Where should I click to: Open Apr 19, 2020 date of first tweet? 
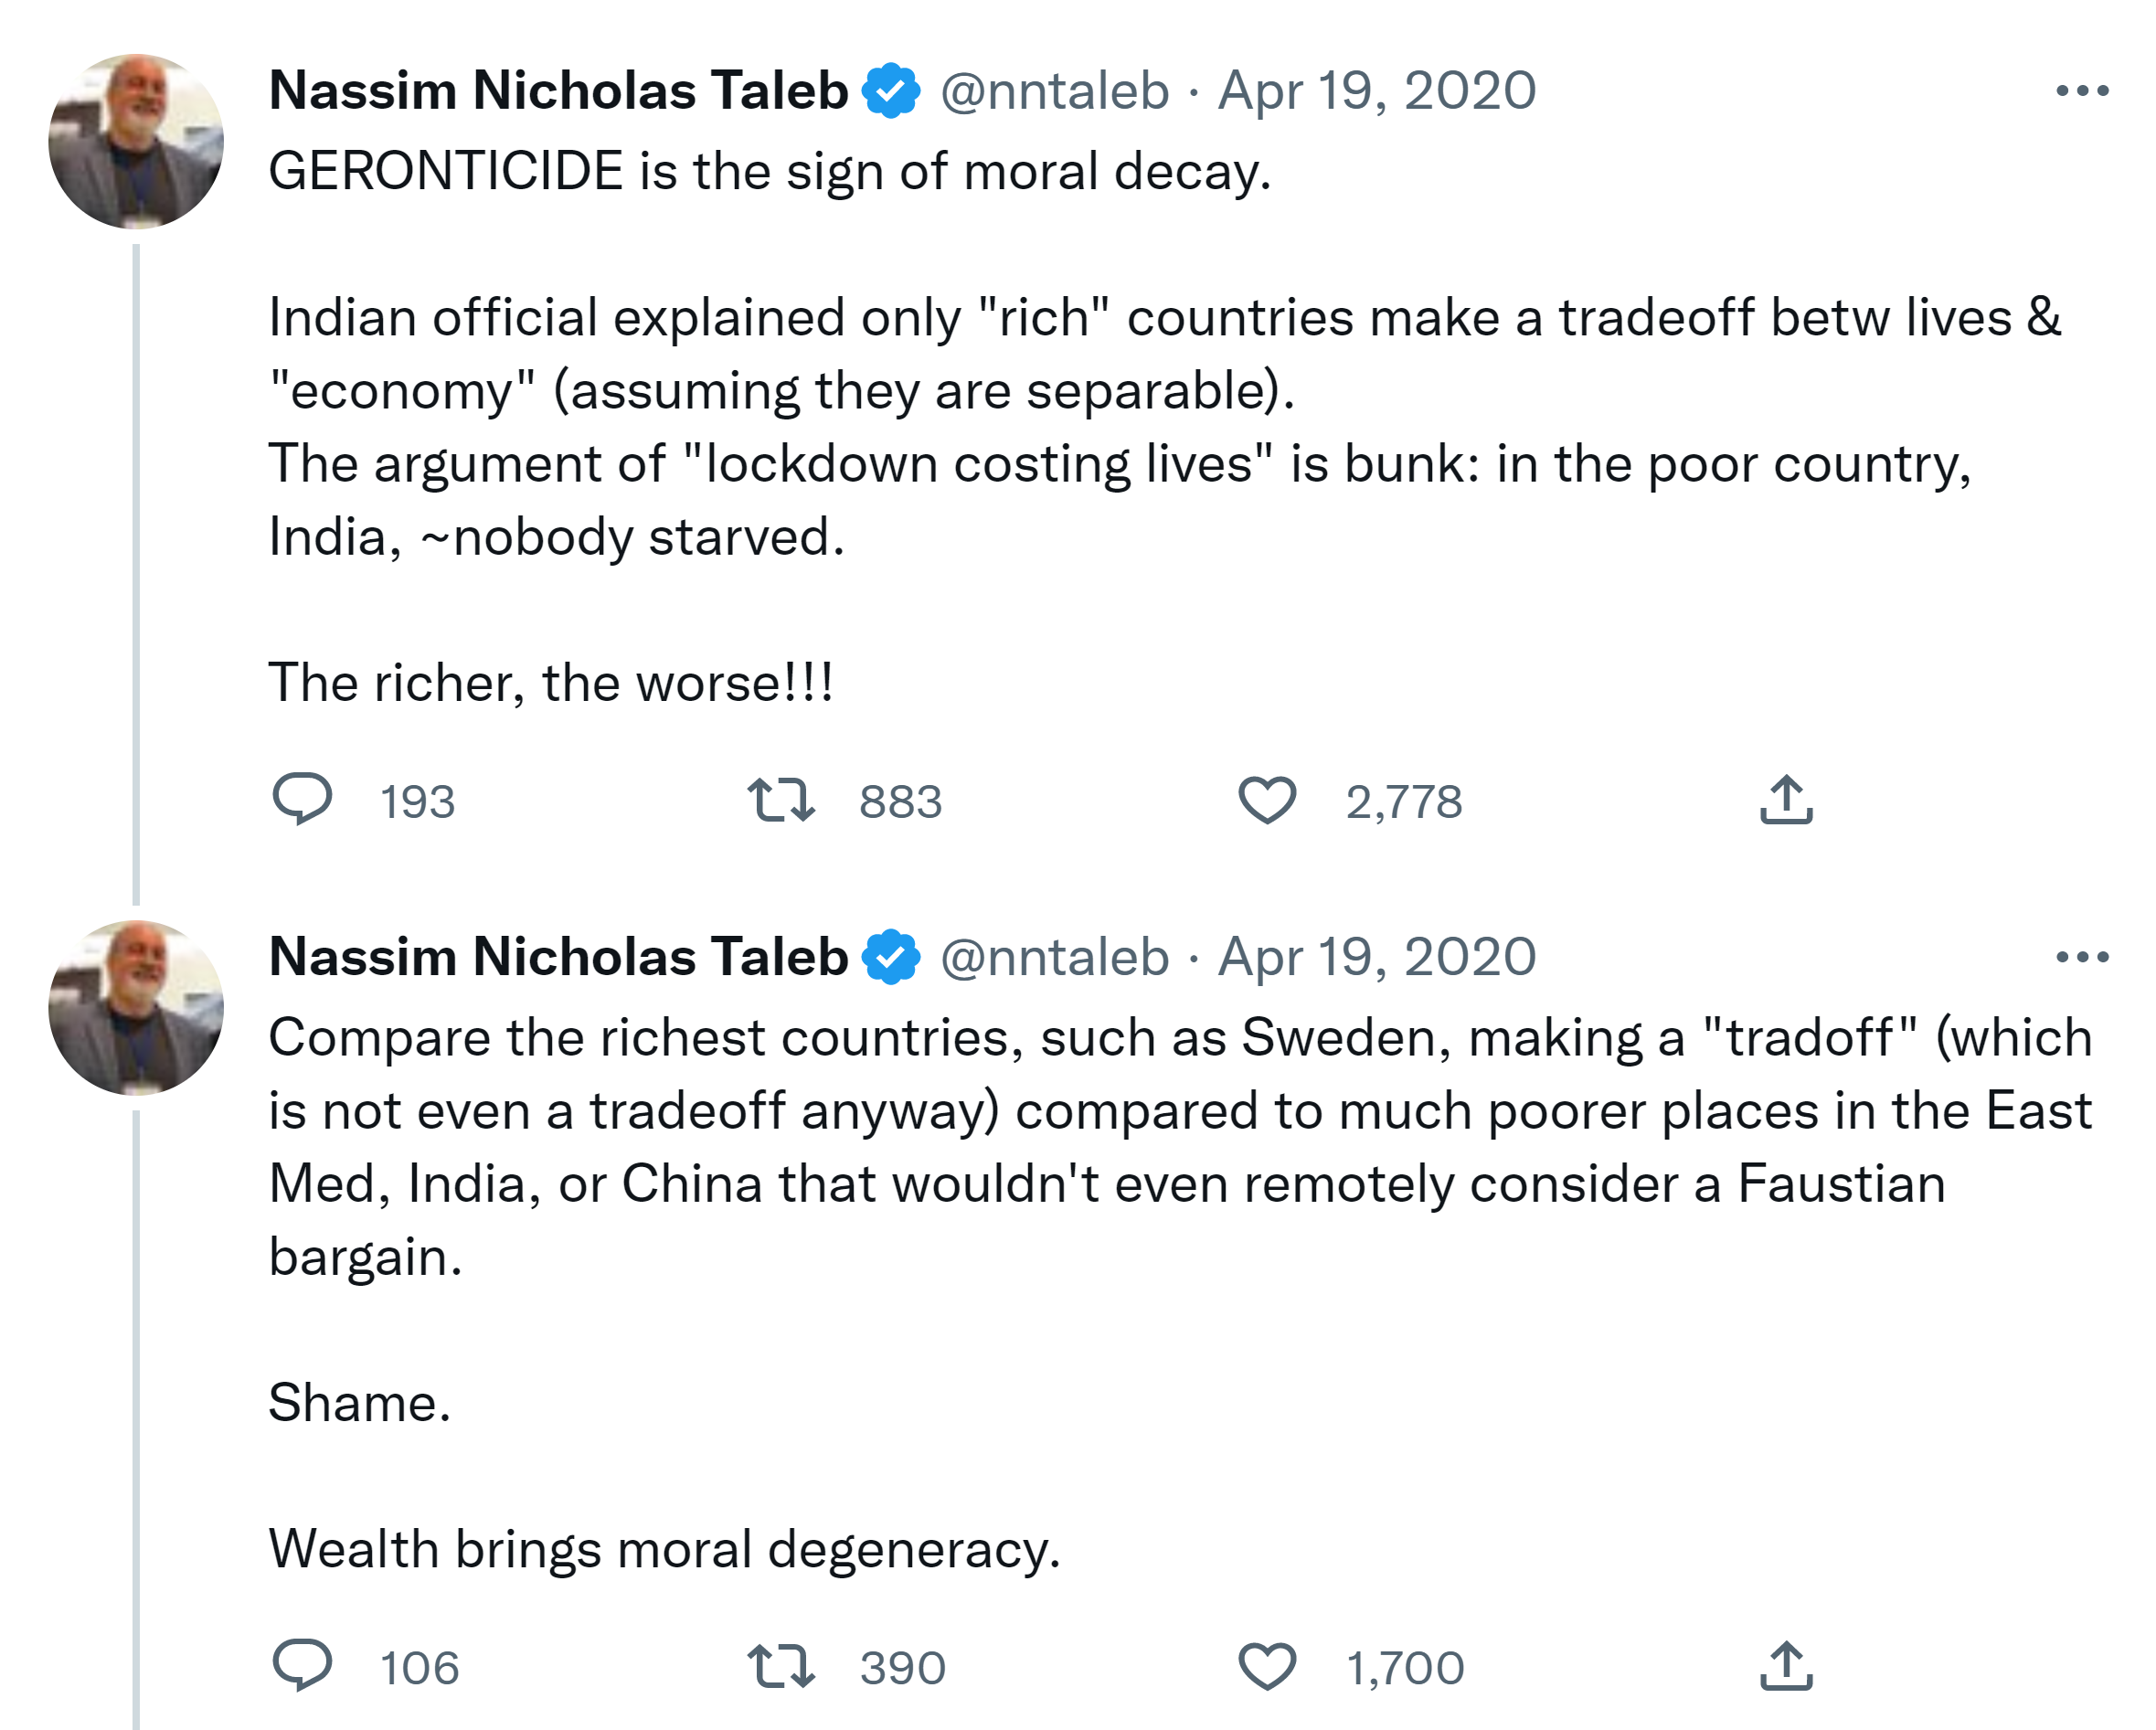click(1376, 91)
